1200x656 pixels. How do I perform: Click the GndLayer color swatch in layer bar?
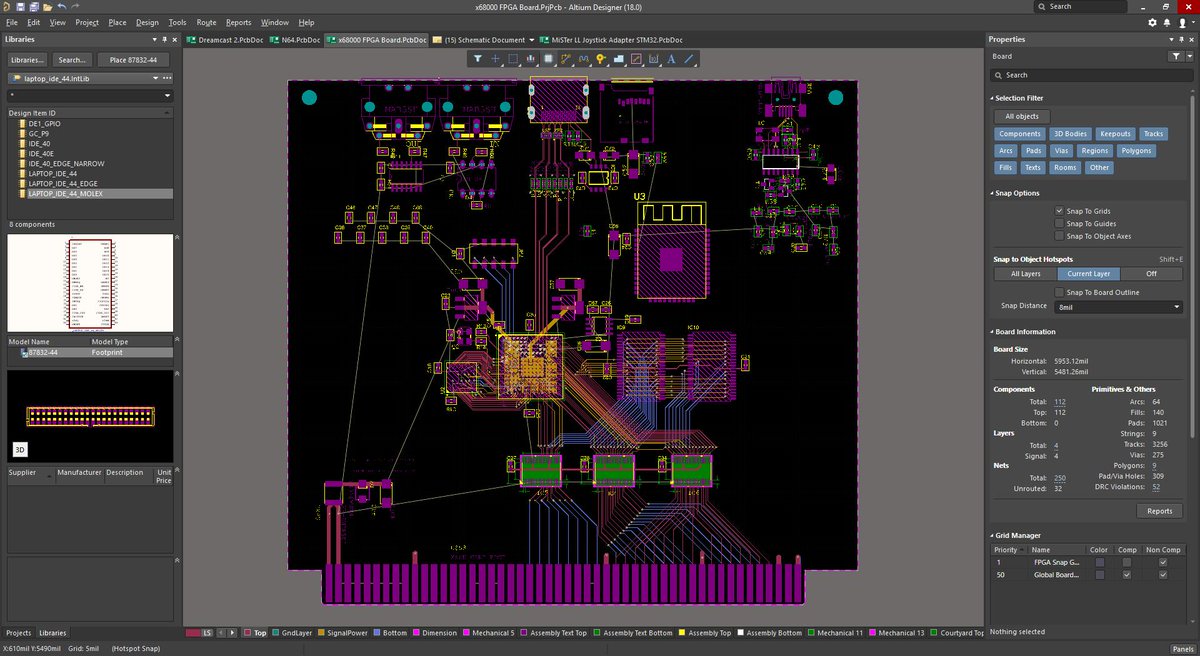point(275,633)
